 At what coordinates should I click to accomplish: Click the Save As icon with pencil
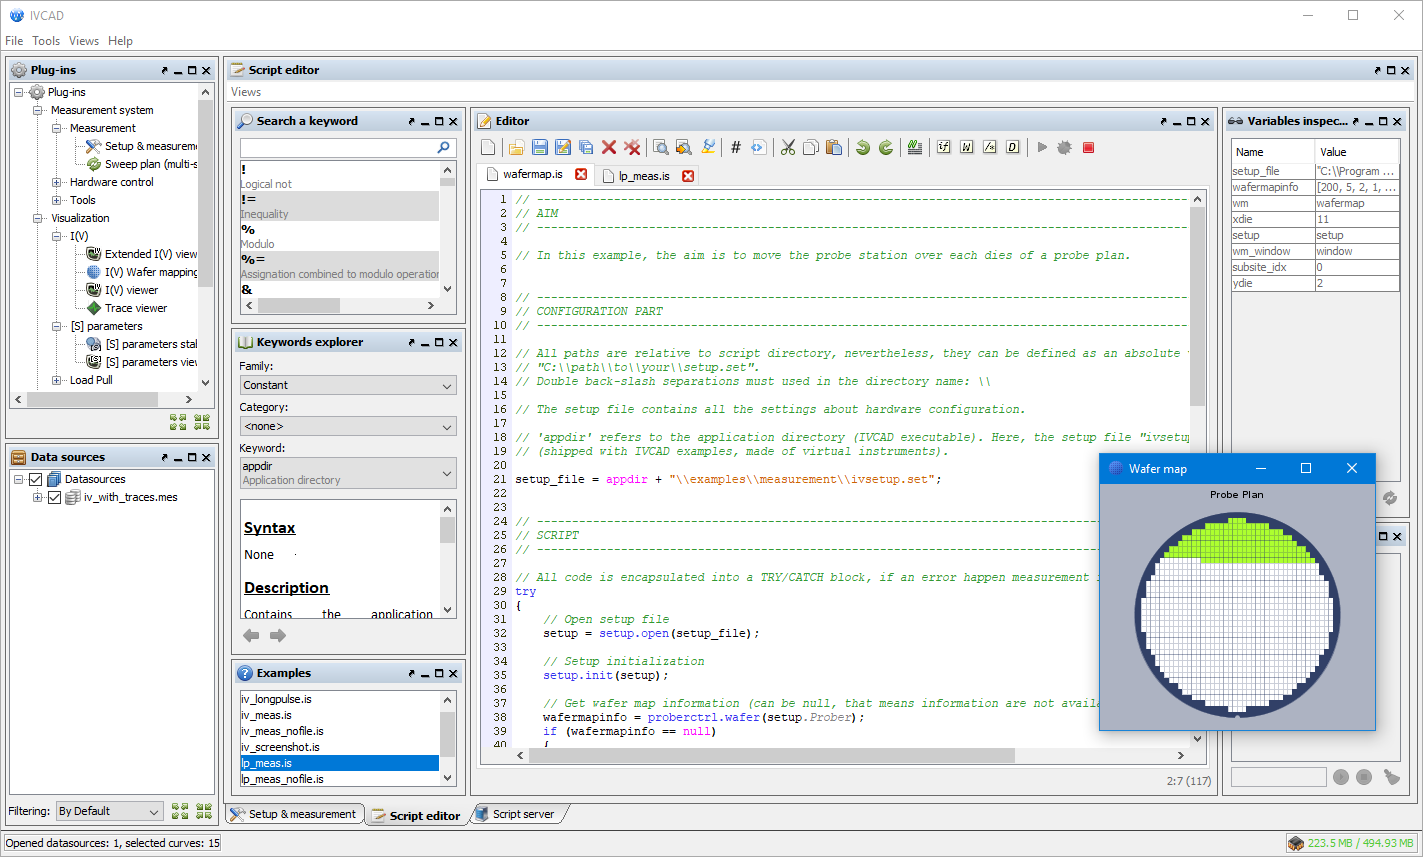coord(563,147)
